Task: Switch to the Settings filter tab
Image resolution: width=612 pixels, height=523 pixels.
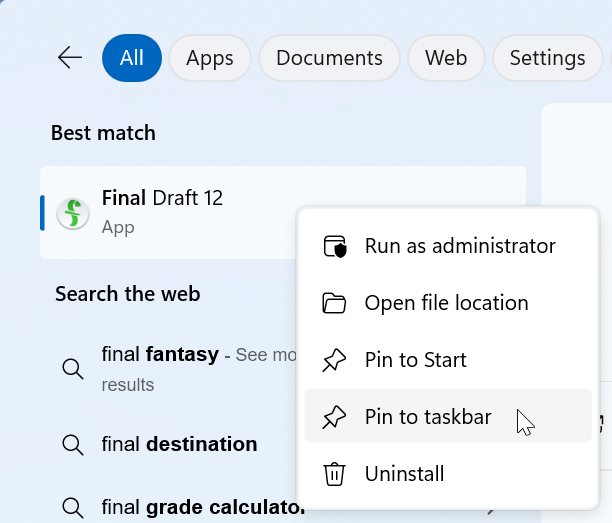Action: pos(547,58)
